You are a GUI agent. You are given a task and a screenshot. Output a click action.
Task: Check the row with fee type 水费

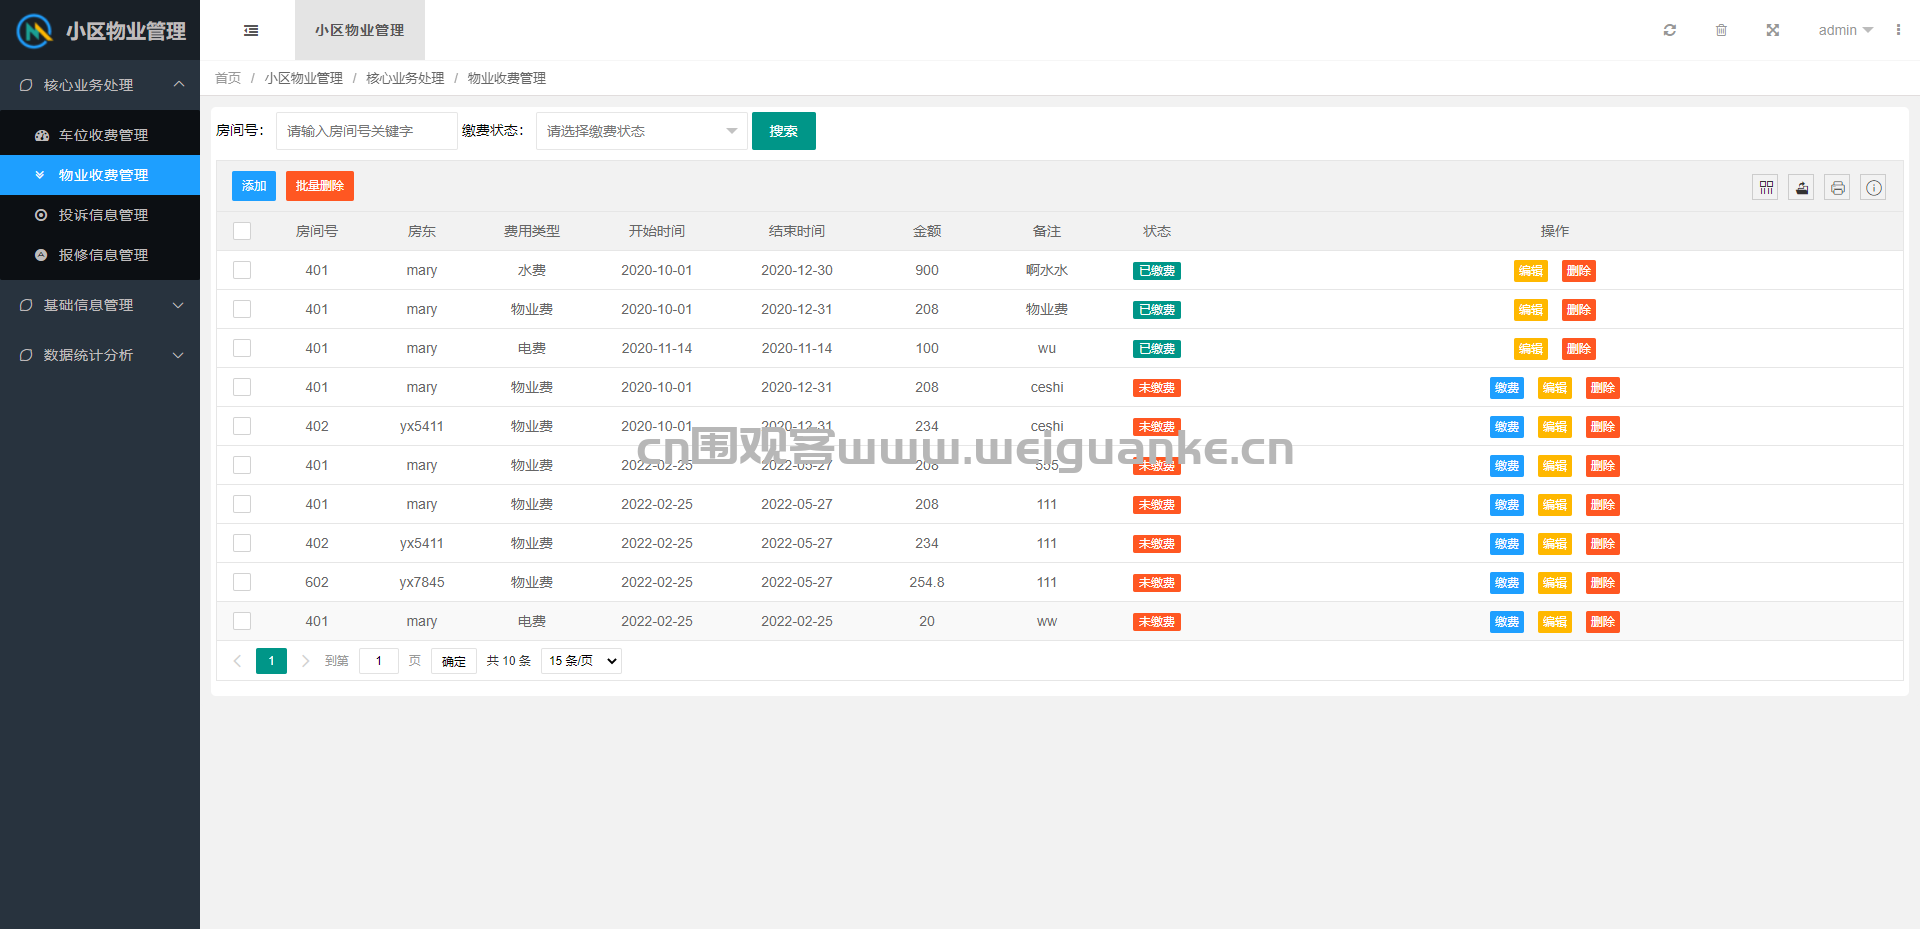242,270
